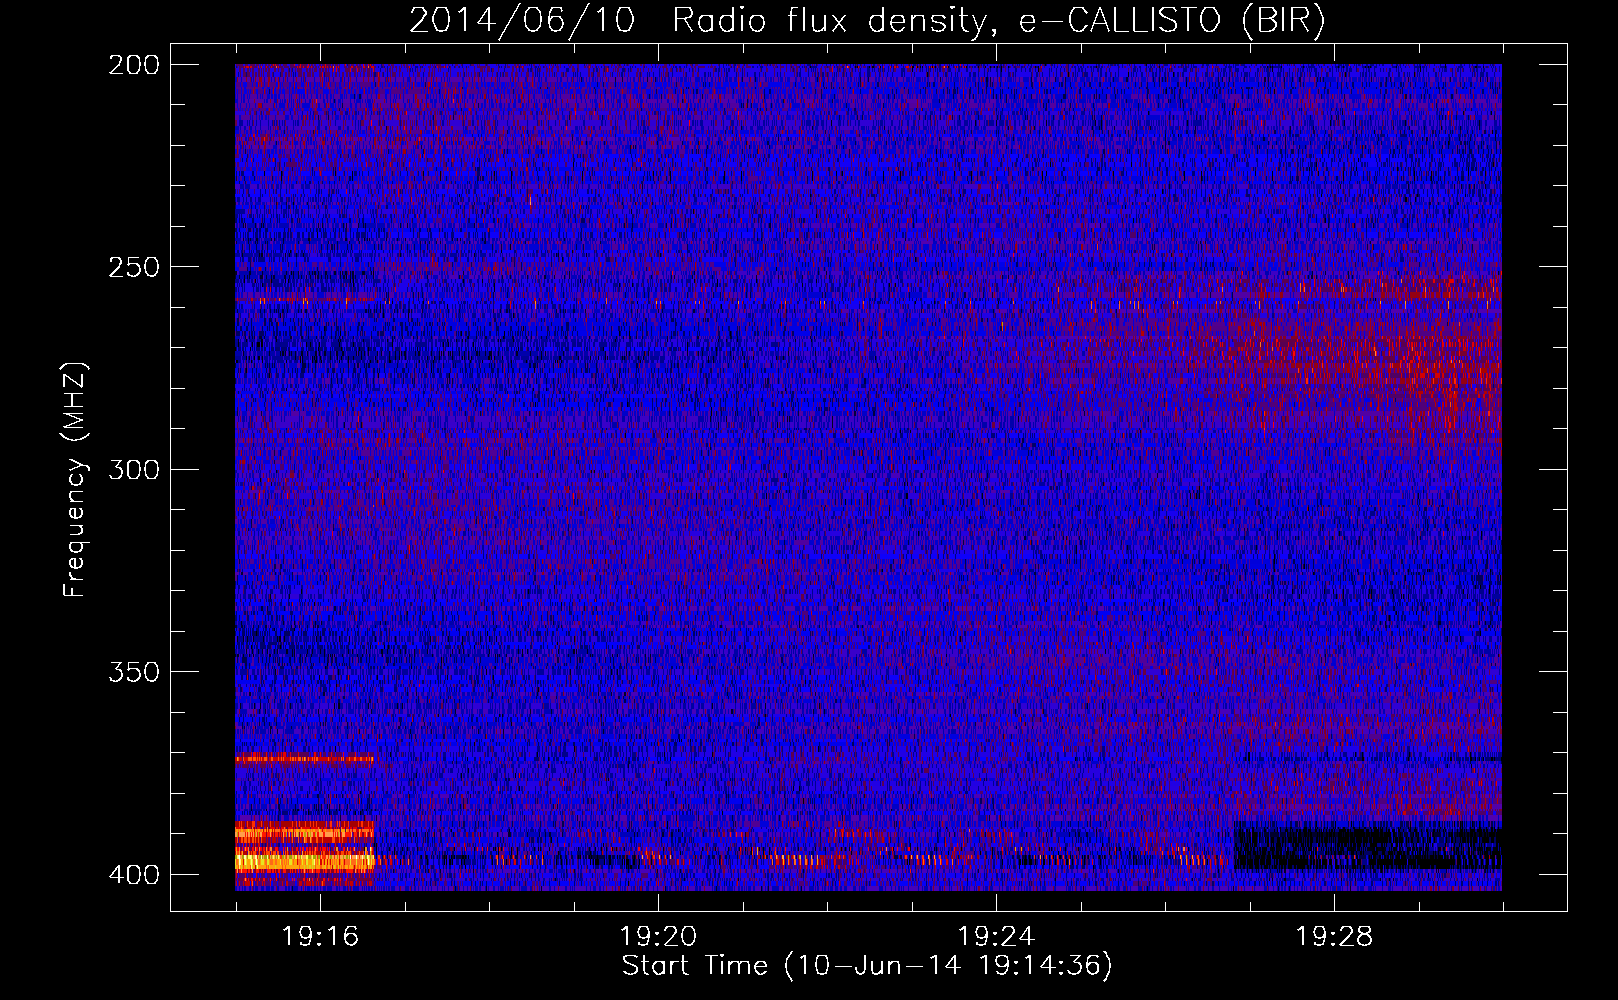This screenshot has width=1618, height=1000.
Task: Click the plot title mentioning e-CALLISTO (BIR)
Action: click(x=867, y=20)
